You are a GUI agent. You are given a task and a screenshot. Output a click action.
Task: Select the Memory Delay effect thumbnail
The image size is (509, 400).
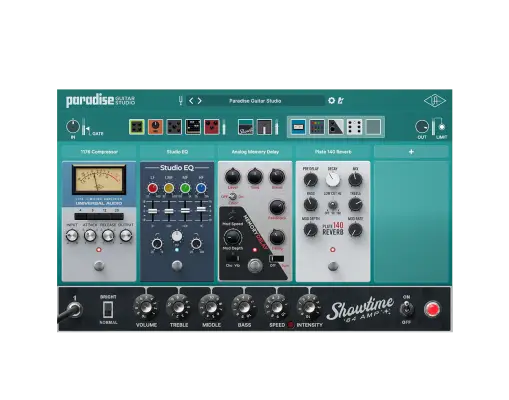335,127
